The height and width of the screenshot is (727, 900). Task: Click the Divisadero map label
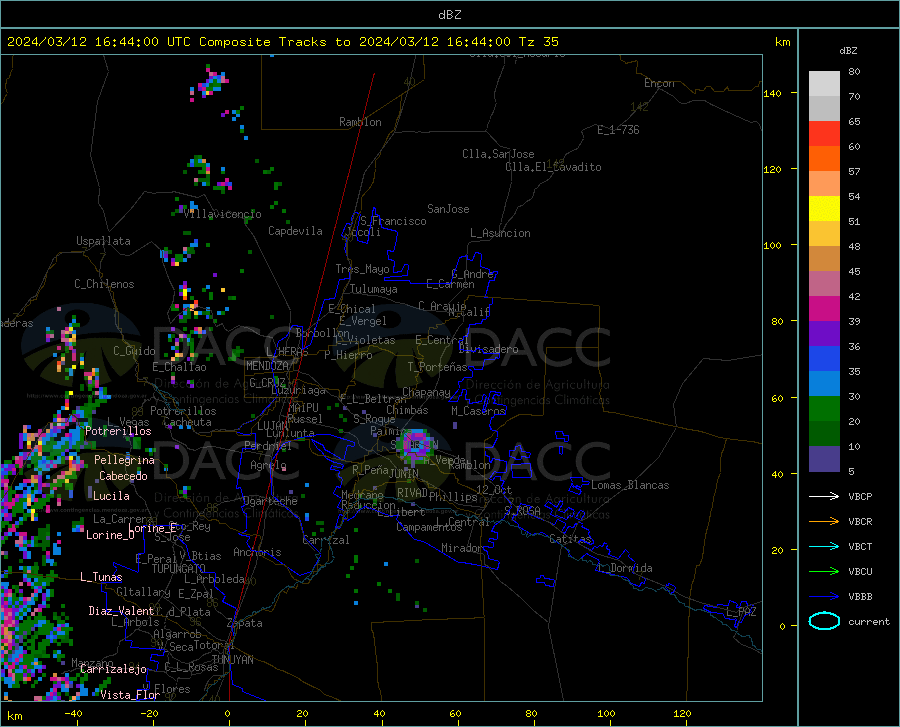(x=488, y=349)
